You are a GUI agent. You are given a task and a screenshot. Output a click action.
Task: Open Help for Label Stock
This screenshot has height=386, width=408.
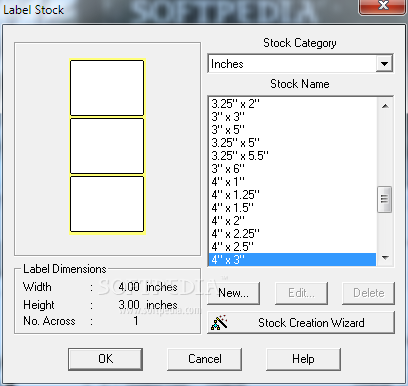tap(303, 359)
